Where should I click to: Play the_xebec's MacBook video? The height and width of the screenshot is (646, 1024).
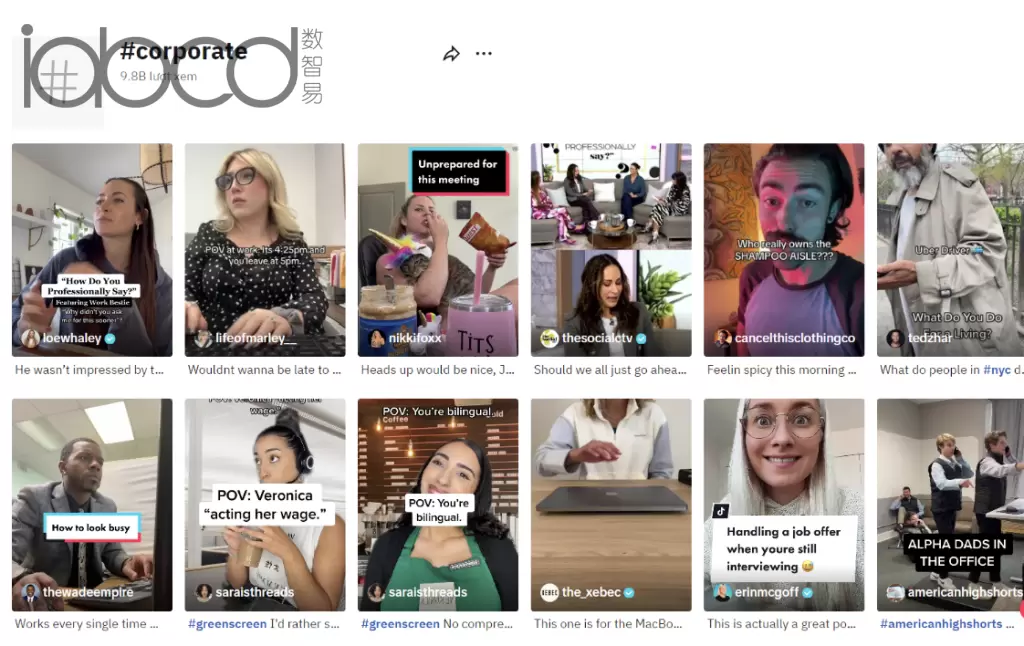pos(611,505)
